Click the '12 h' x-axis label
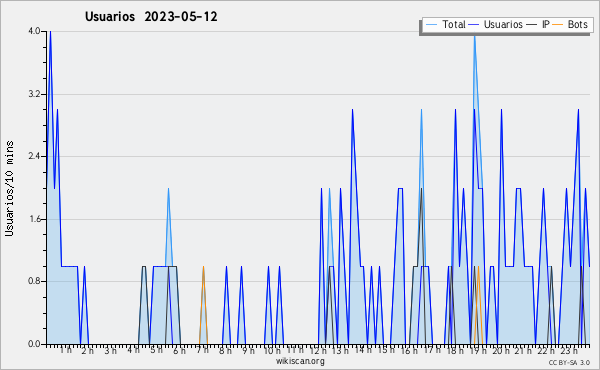600x370 pixels. point(318,351)
